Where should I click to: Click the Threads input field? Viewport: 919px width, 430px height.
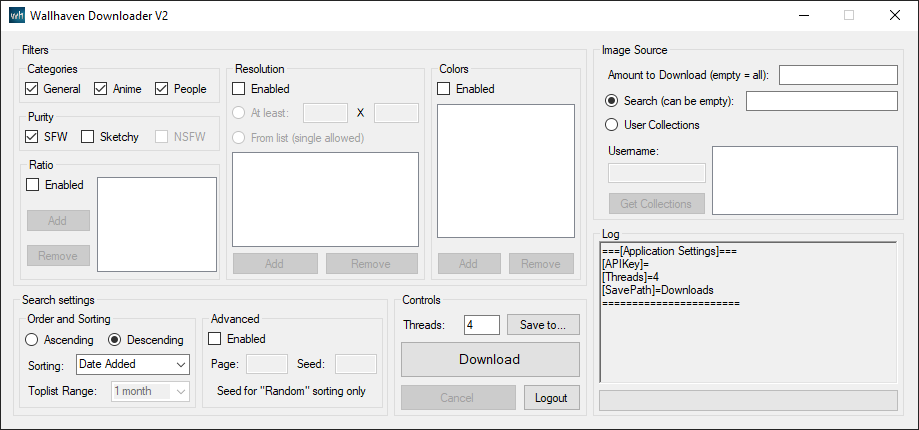click(x=482, y=325)
